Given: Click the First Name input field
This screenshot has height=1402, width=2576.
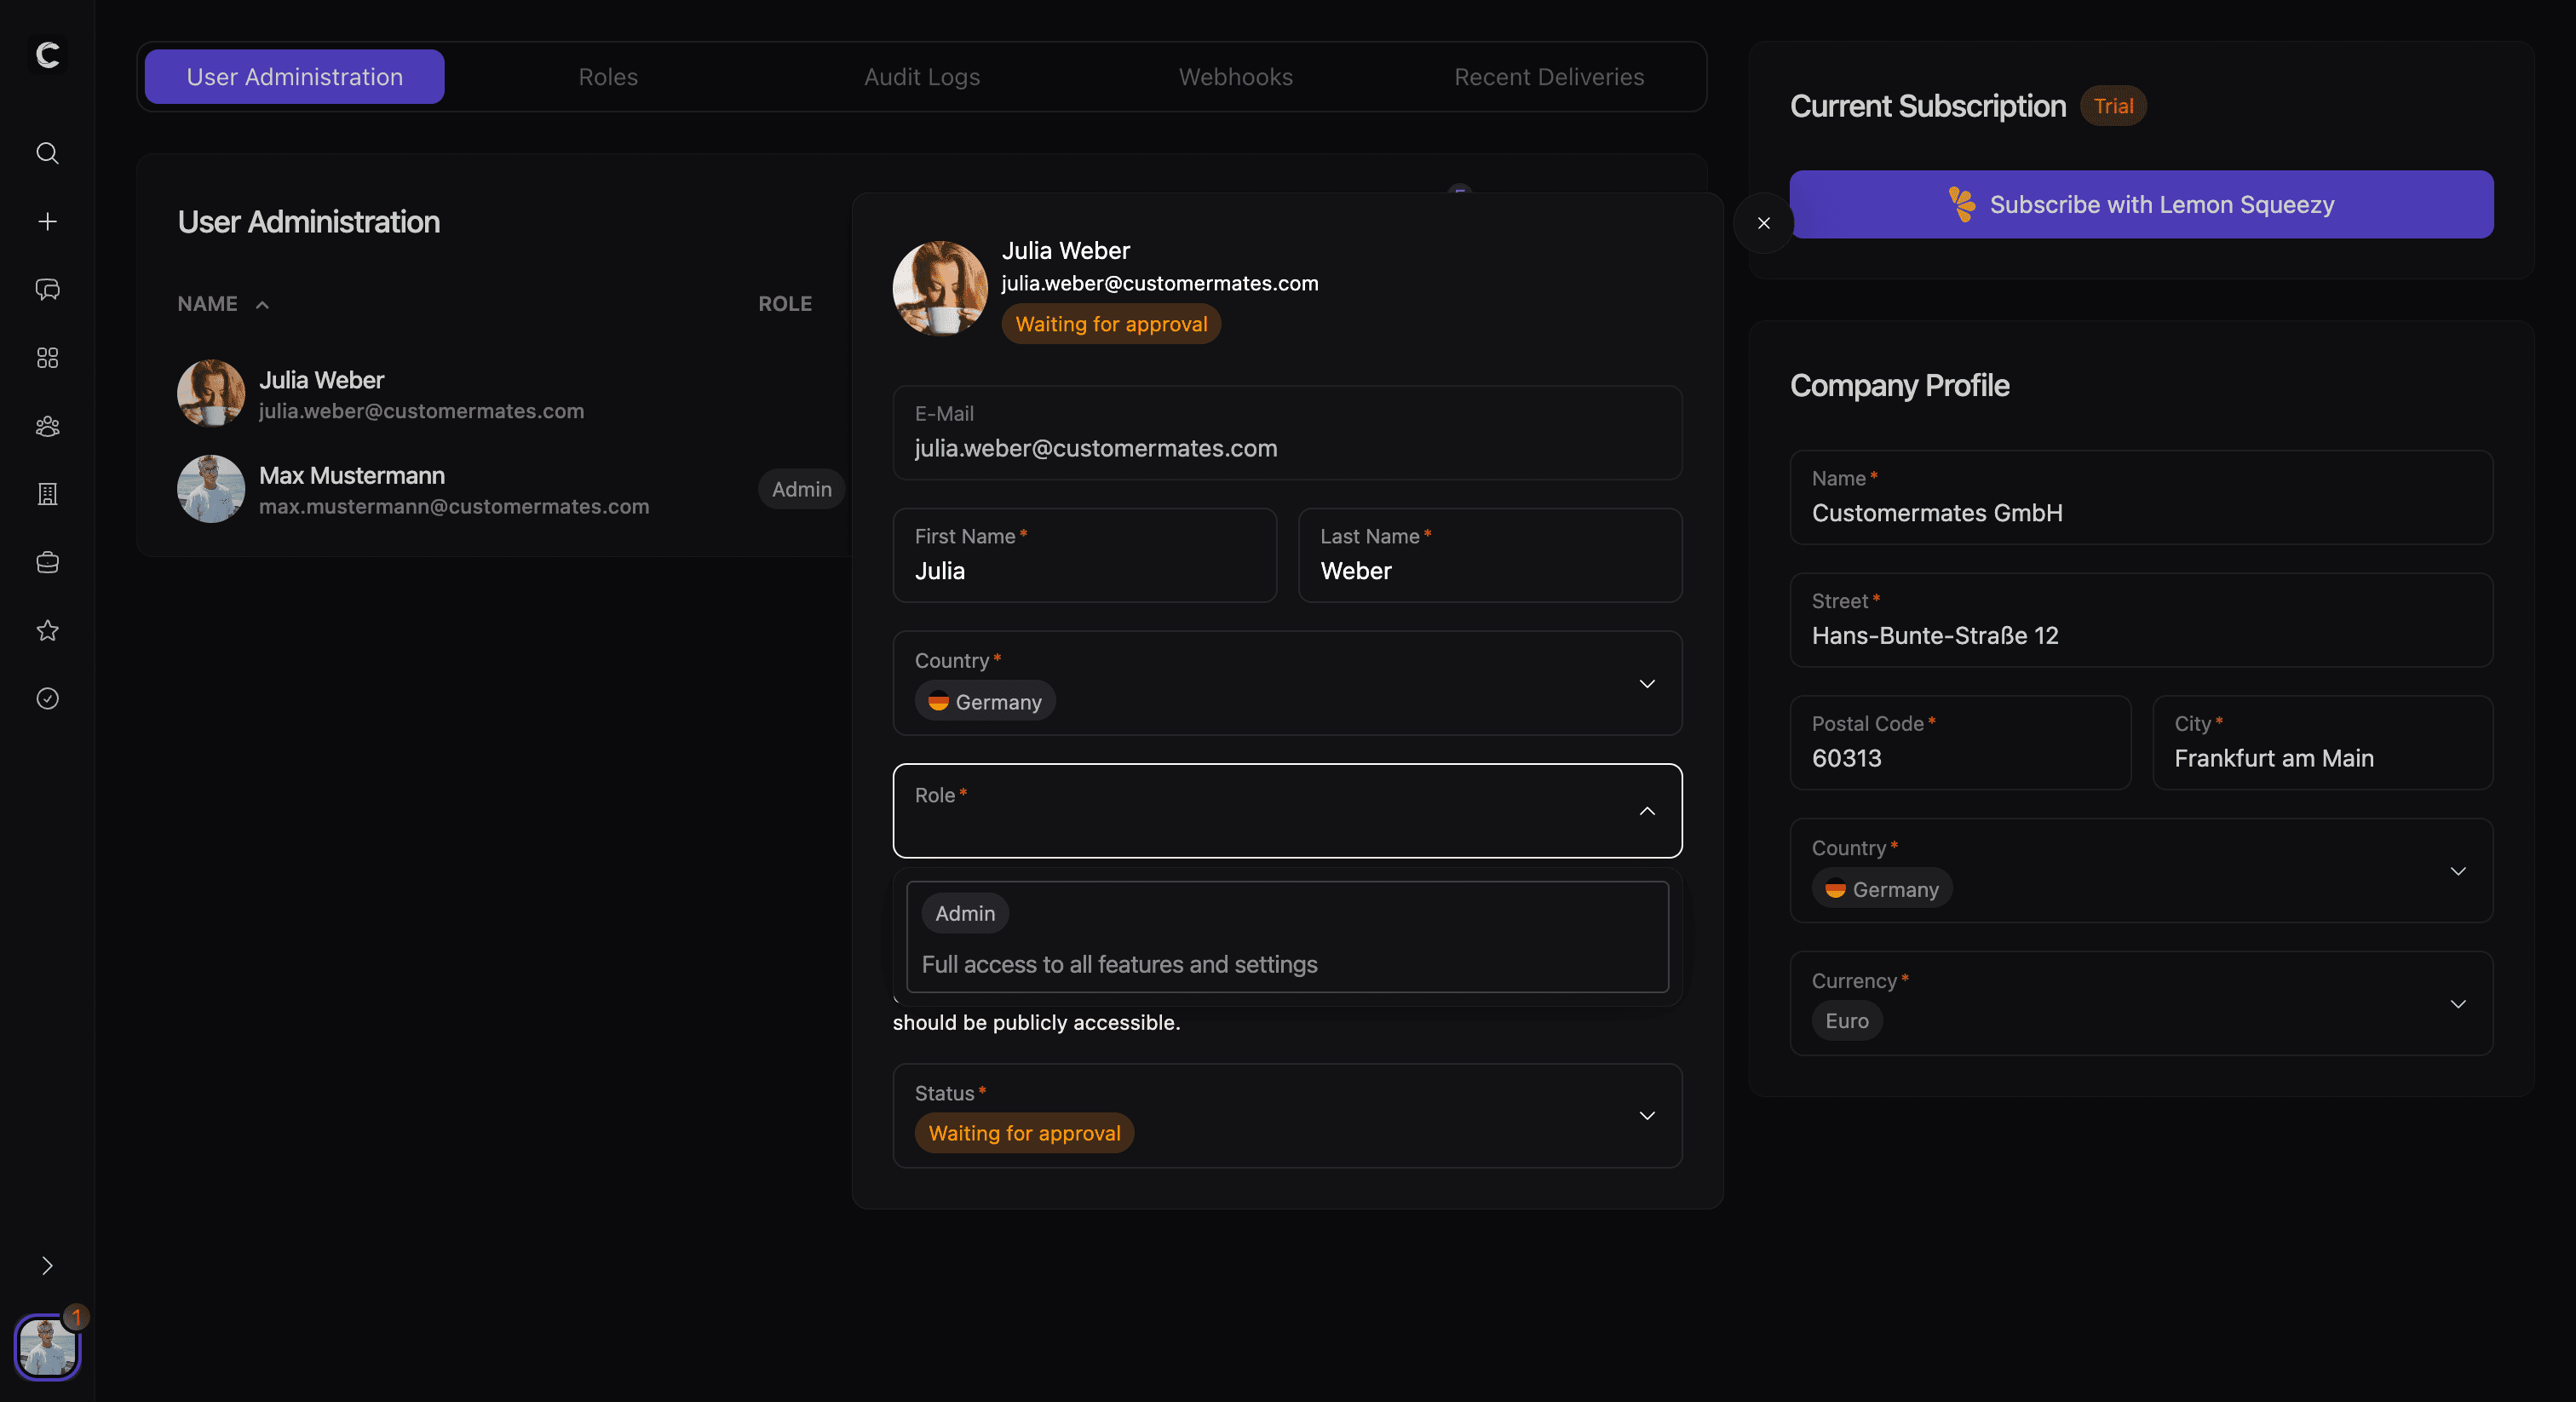Looking at the screenshot, I should 1084,570.
